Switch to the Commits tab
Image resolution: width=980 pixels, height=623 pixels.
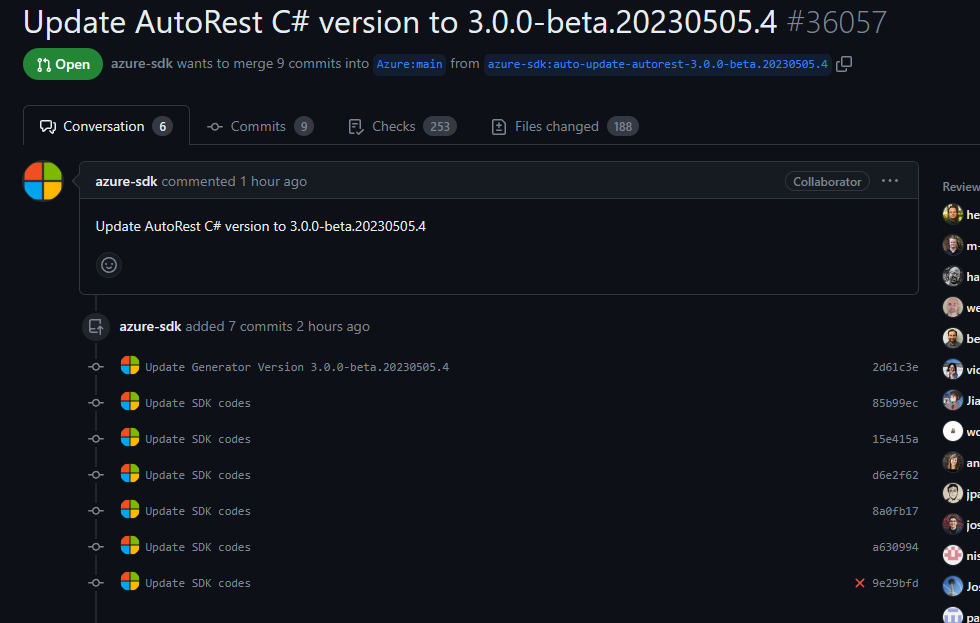click(259, 125)
